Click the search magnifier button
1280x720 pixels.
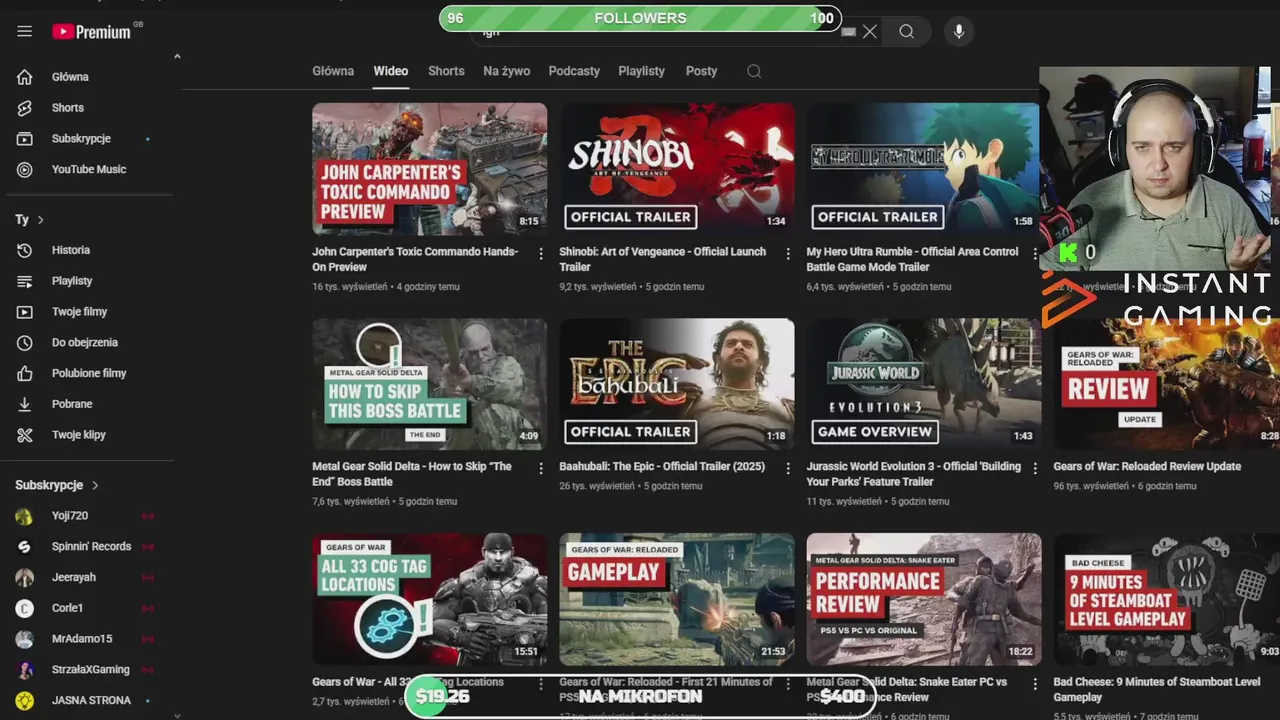(x=906, y=32)
